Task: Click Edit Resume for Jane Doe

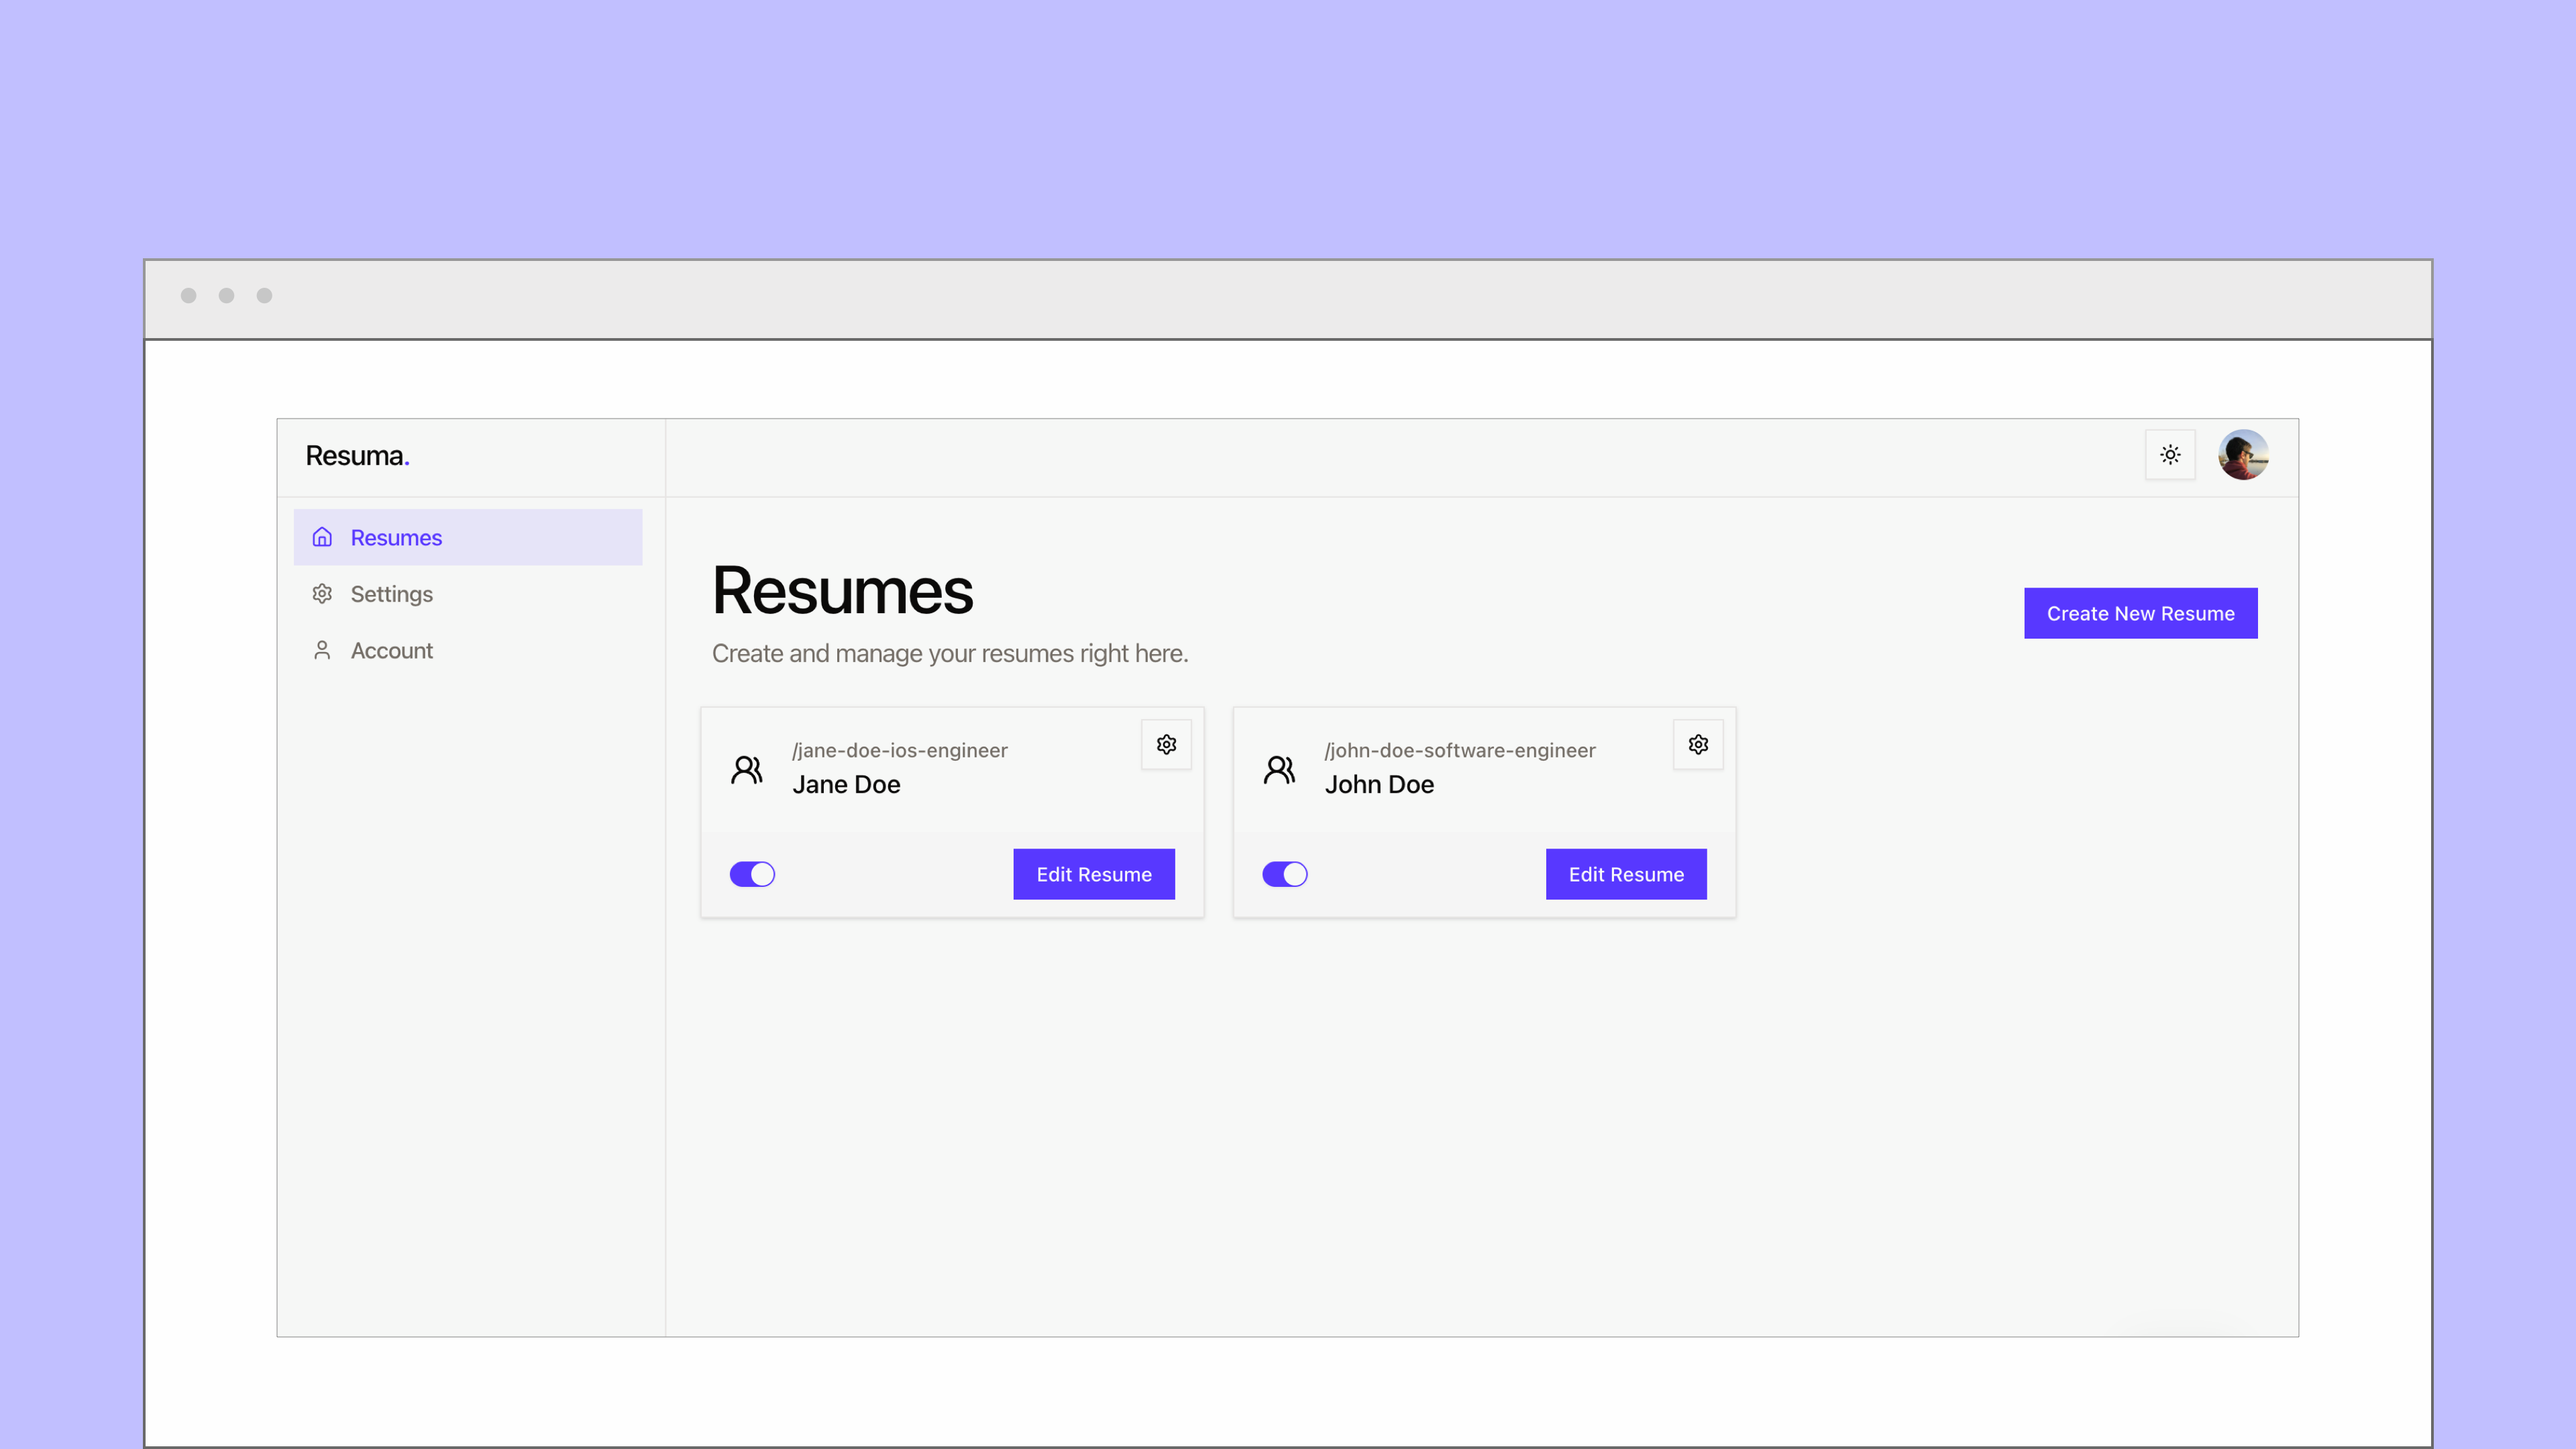Action: tap(1094, 874)
